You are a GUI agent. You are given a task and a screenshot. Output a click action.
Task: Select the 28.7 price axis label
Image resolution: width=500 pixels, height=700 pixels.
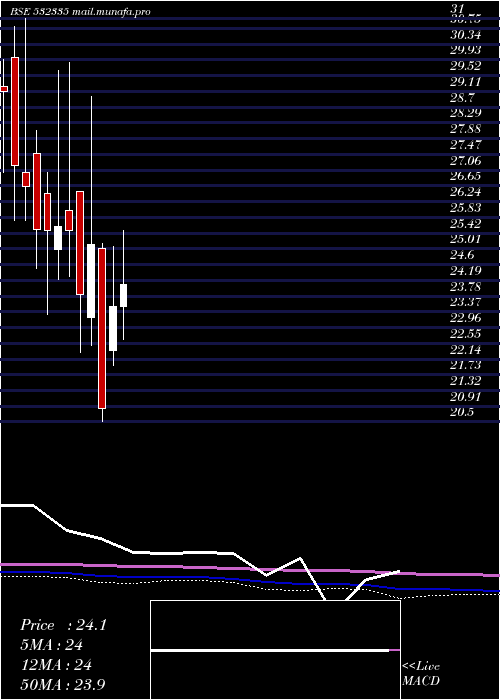click(x=462, y=98)
